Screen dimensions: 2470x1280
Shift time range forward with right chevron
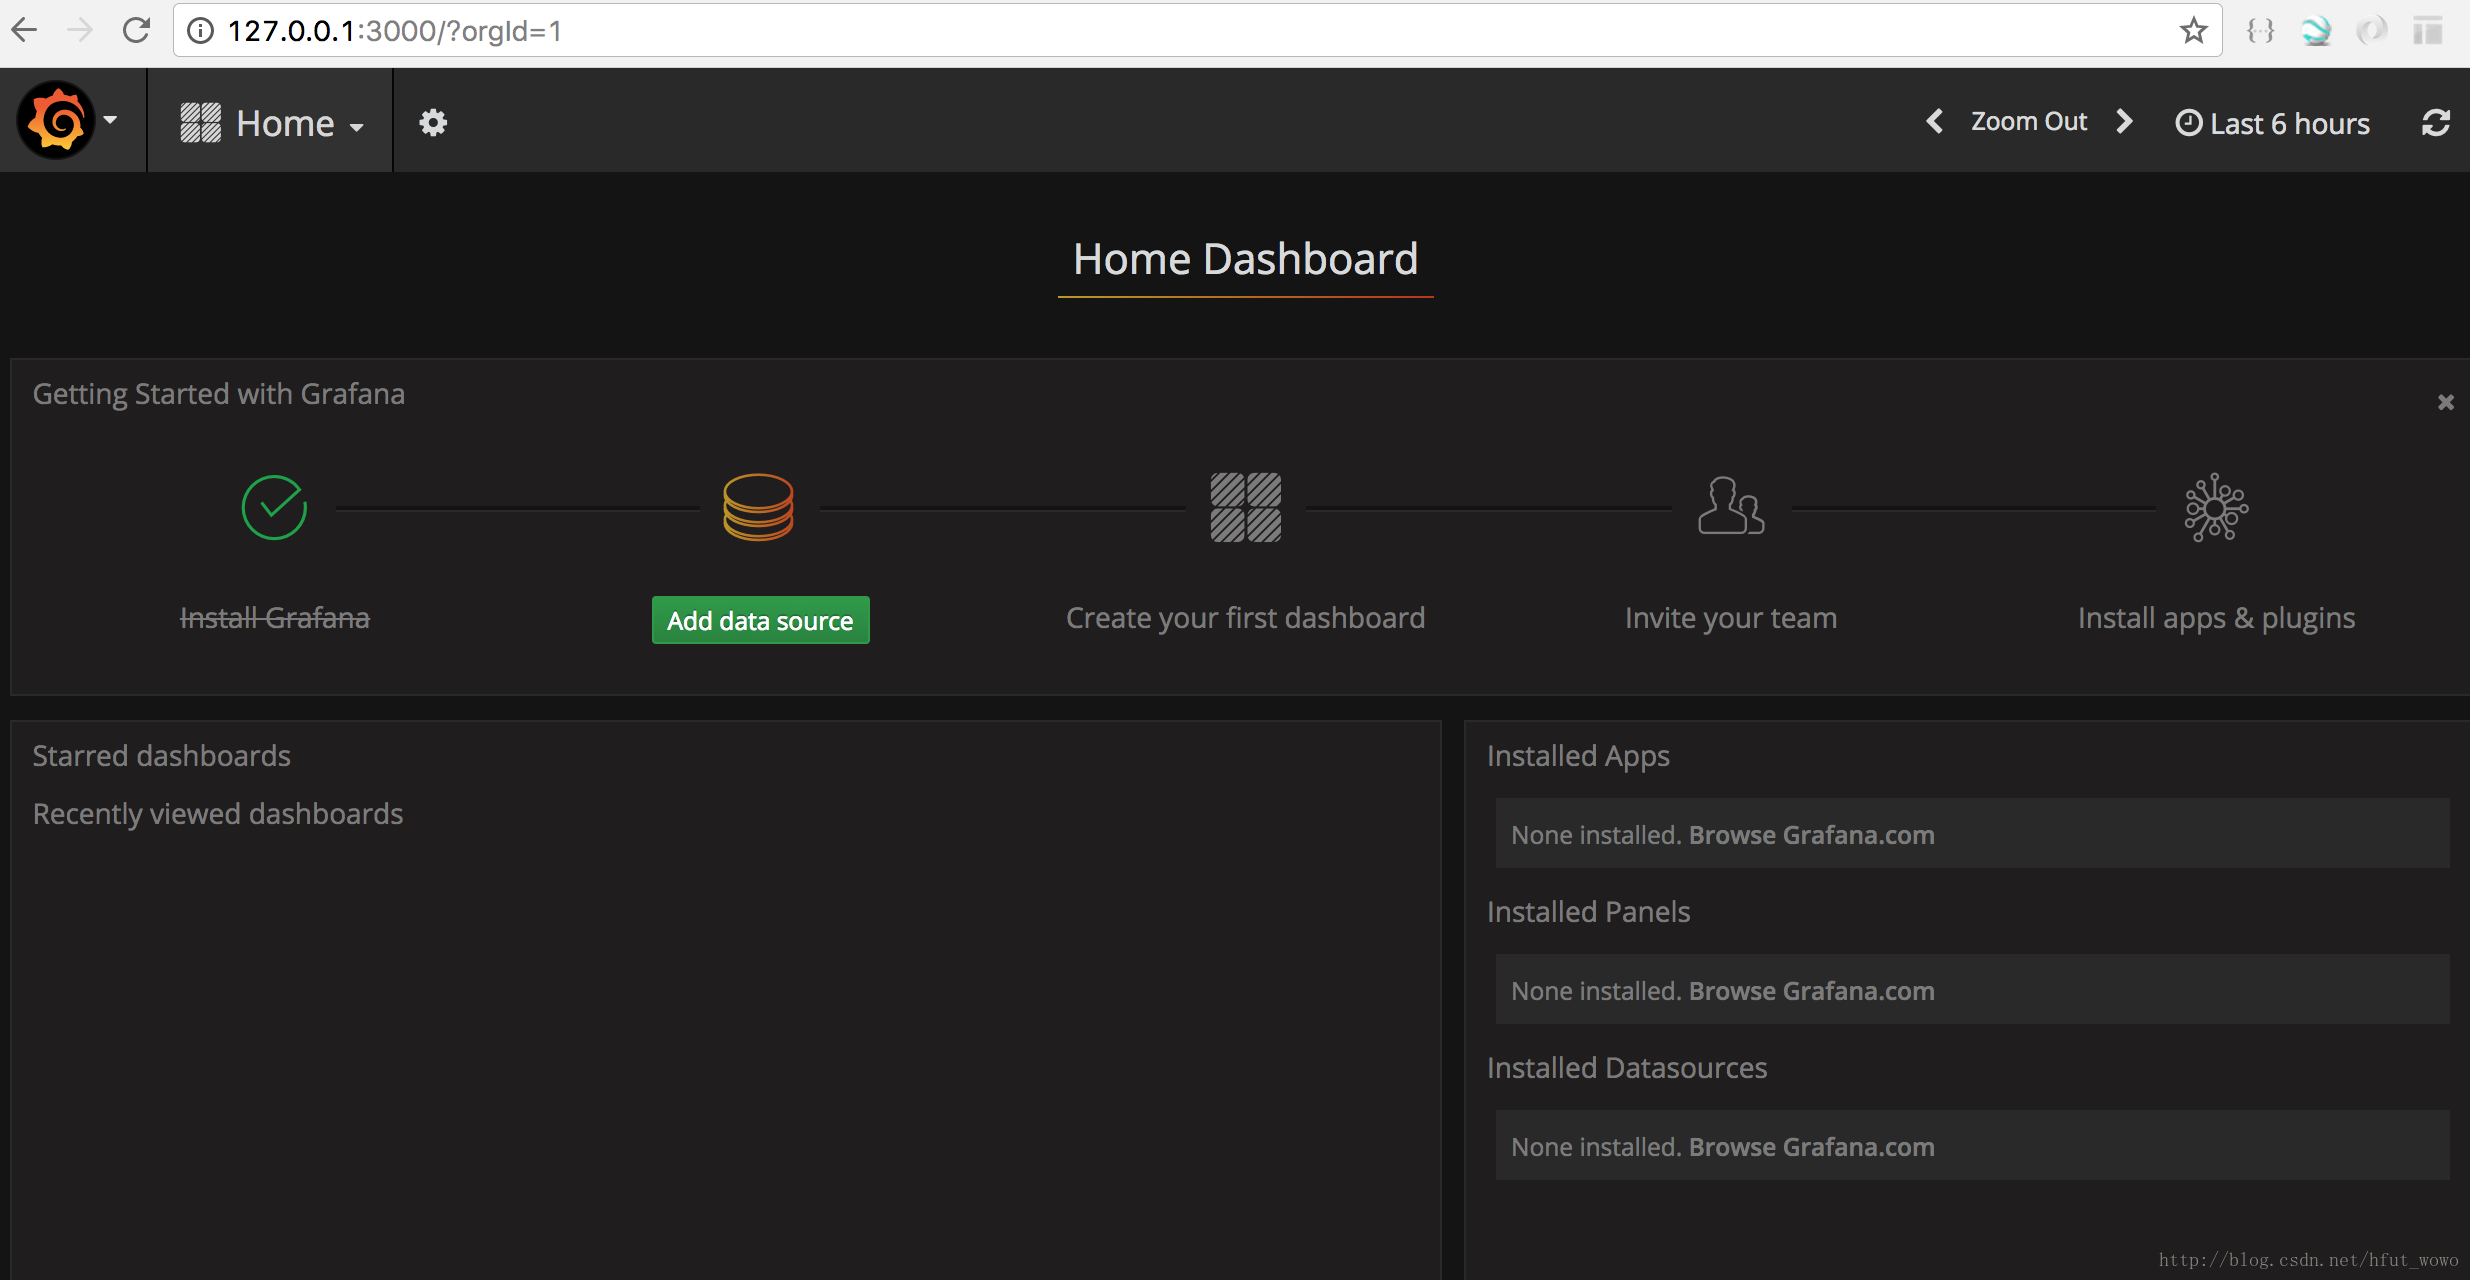click(x=2125, y=121)
